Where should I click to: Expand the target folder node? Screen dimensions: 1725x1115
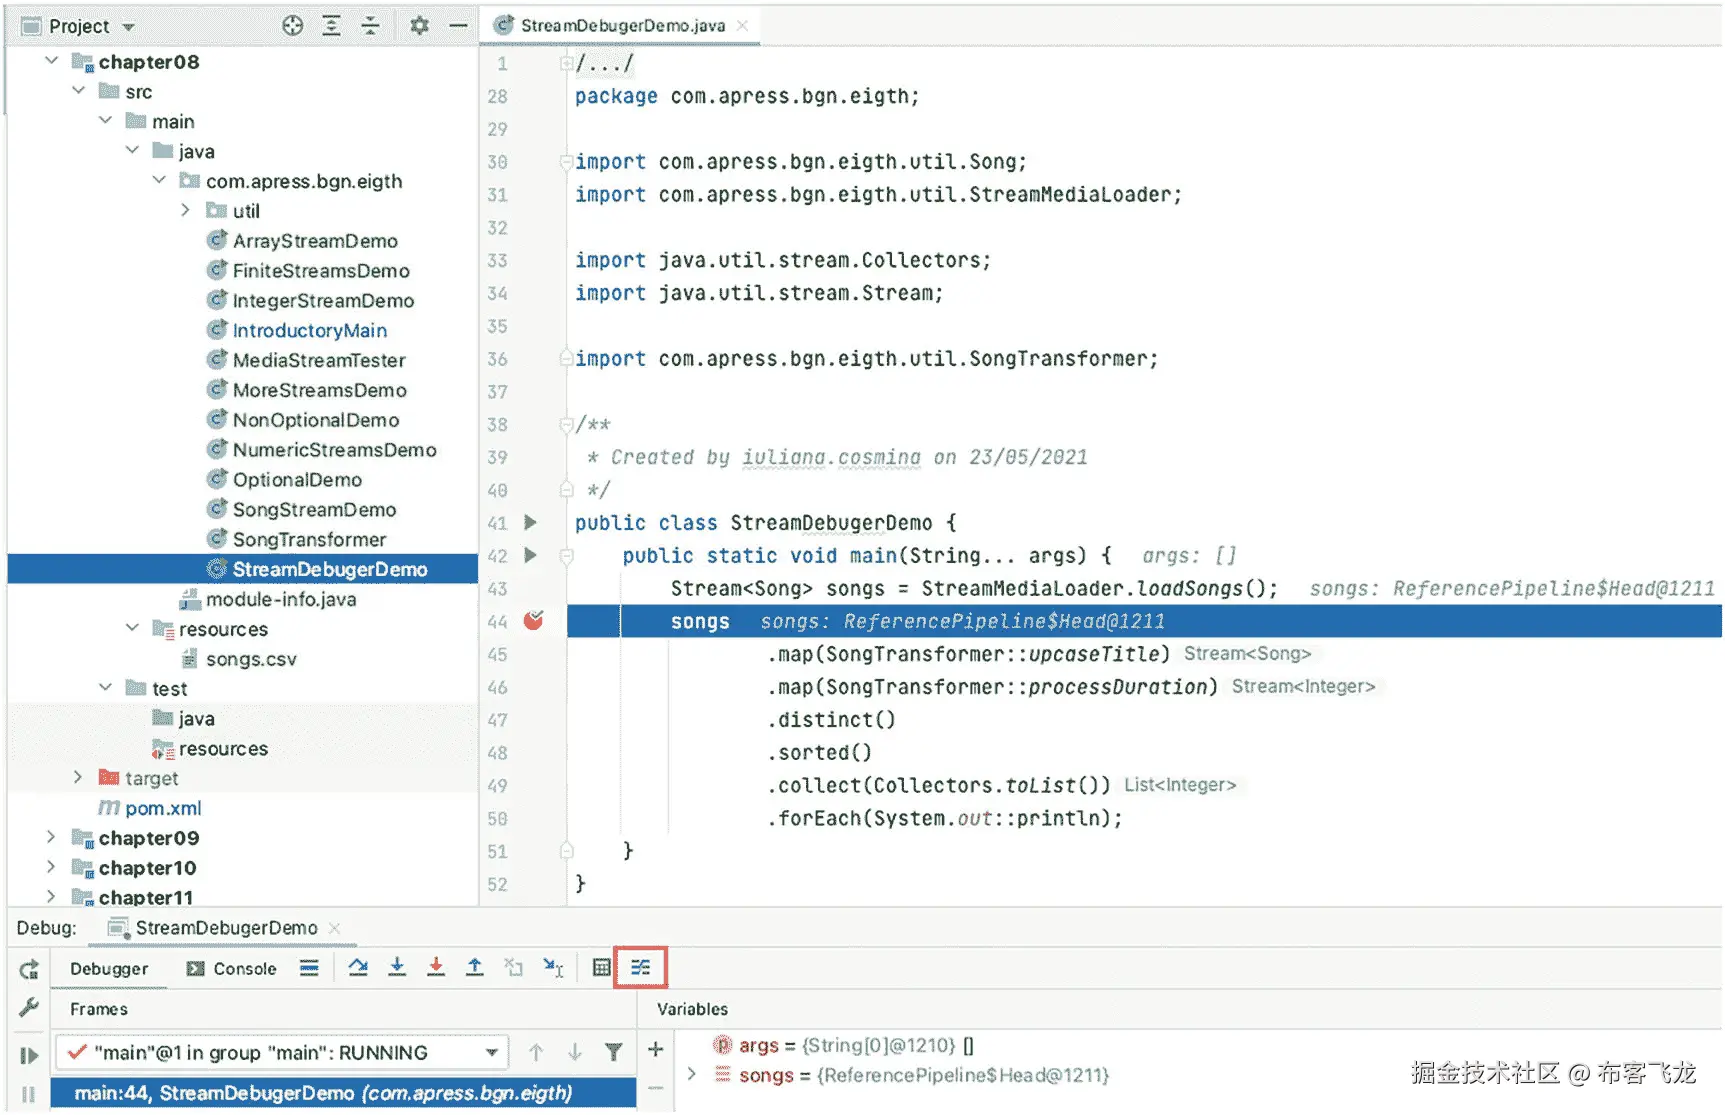coord(79,777)
